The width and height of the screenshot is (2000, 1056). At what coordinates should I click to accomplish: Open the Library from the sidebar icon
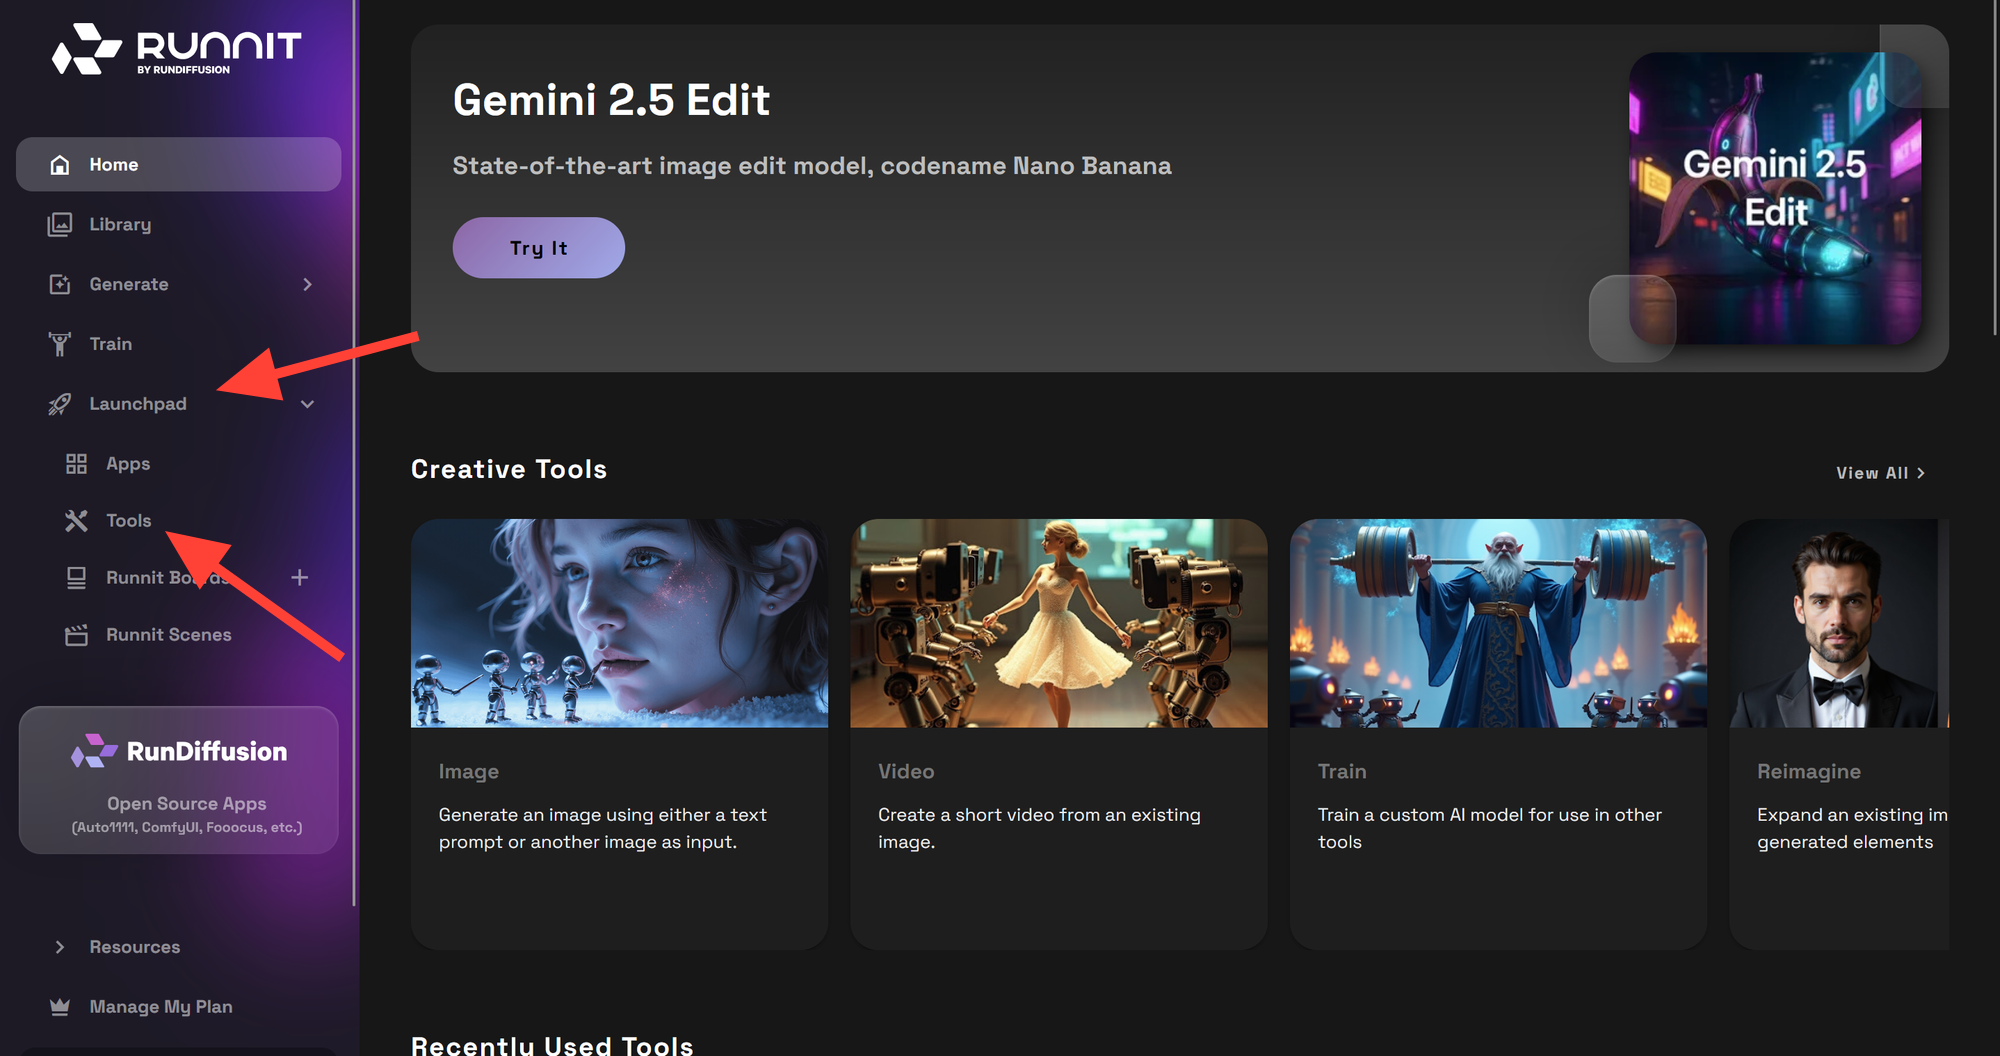point(60,223)
